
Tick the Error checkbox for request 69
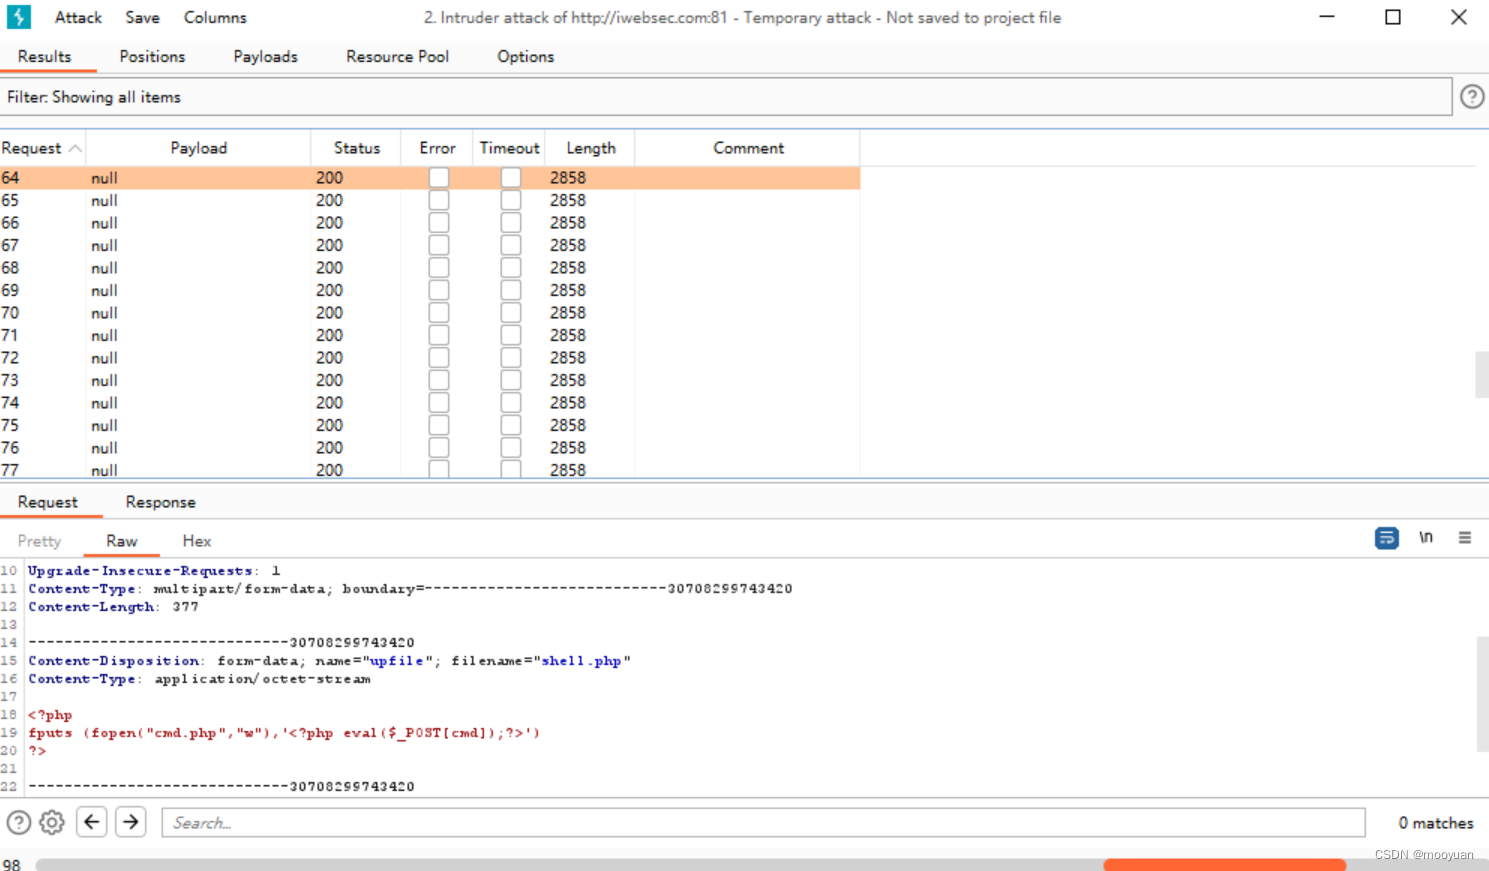point(438,290)
